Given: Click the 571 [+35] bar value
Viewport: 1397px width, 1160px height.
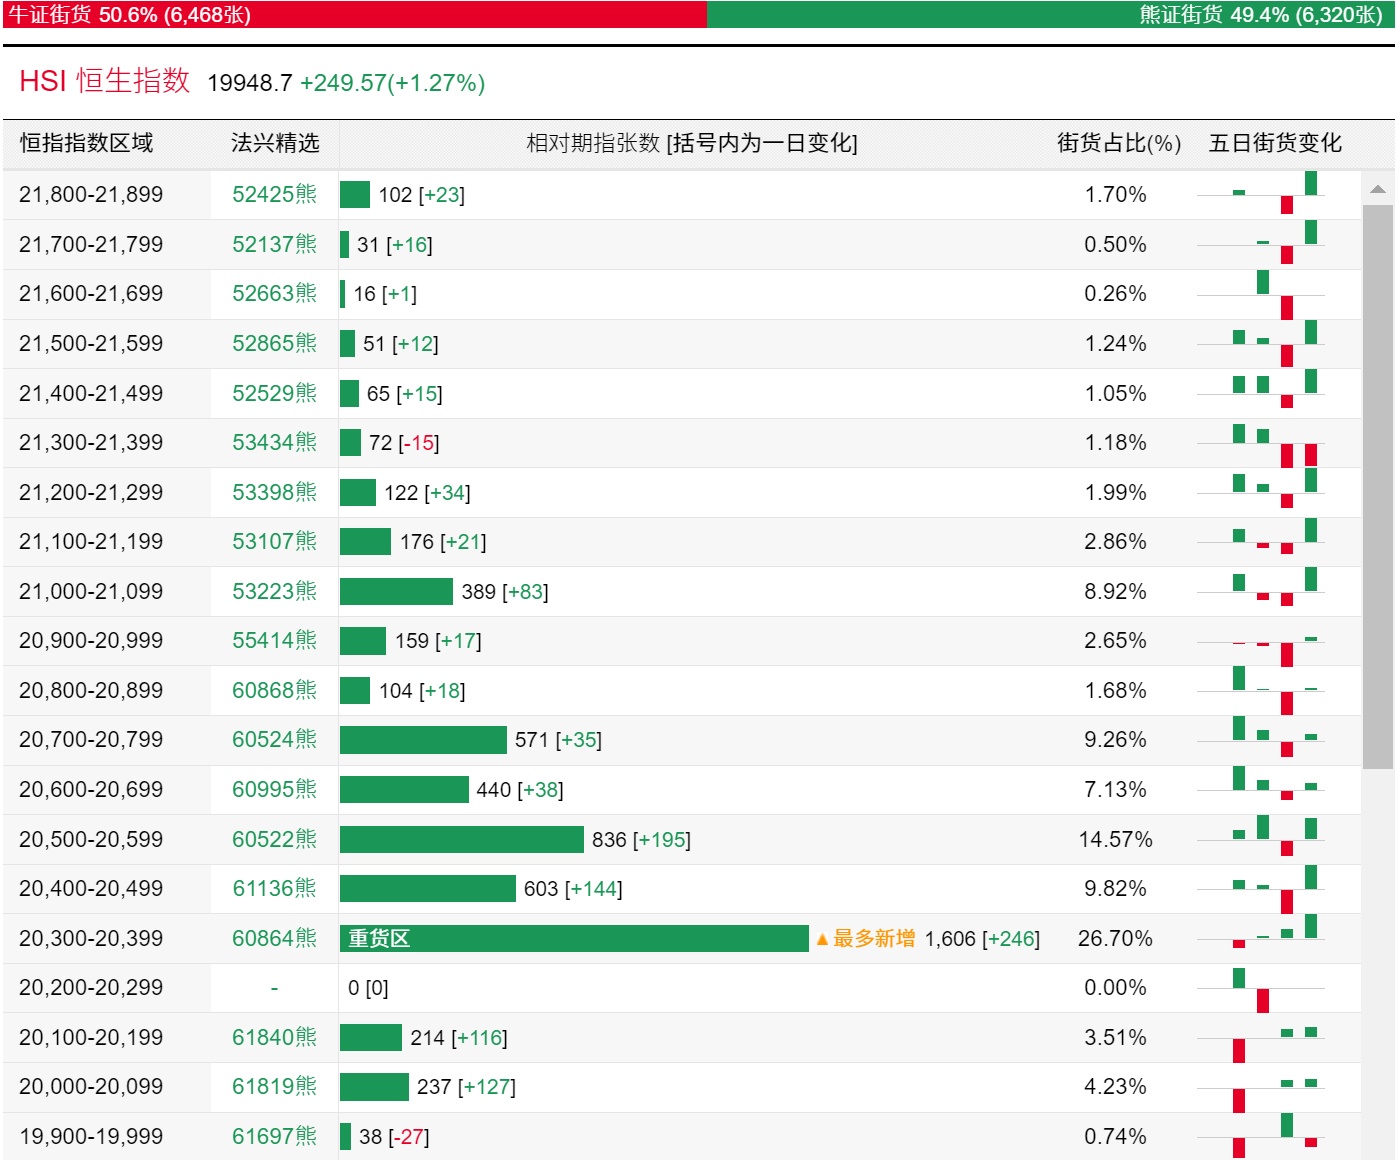Looking at the screenshot, I should click(558, 739).
